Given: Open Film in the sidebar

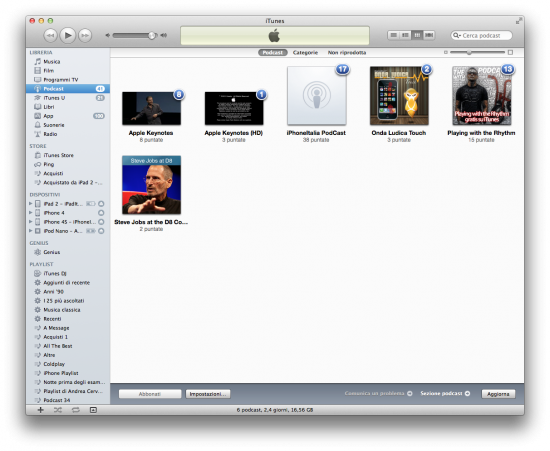Looking at the screenshot, I should click(68, 70).
